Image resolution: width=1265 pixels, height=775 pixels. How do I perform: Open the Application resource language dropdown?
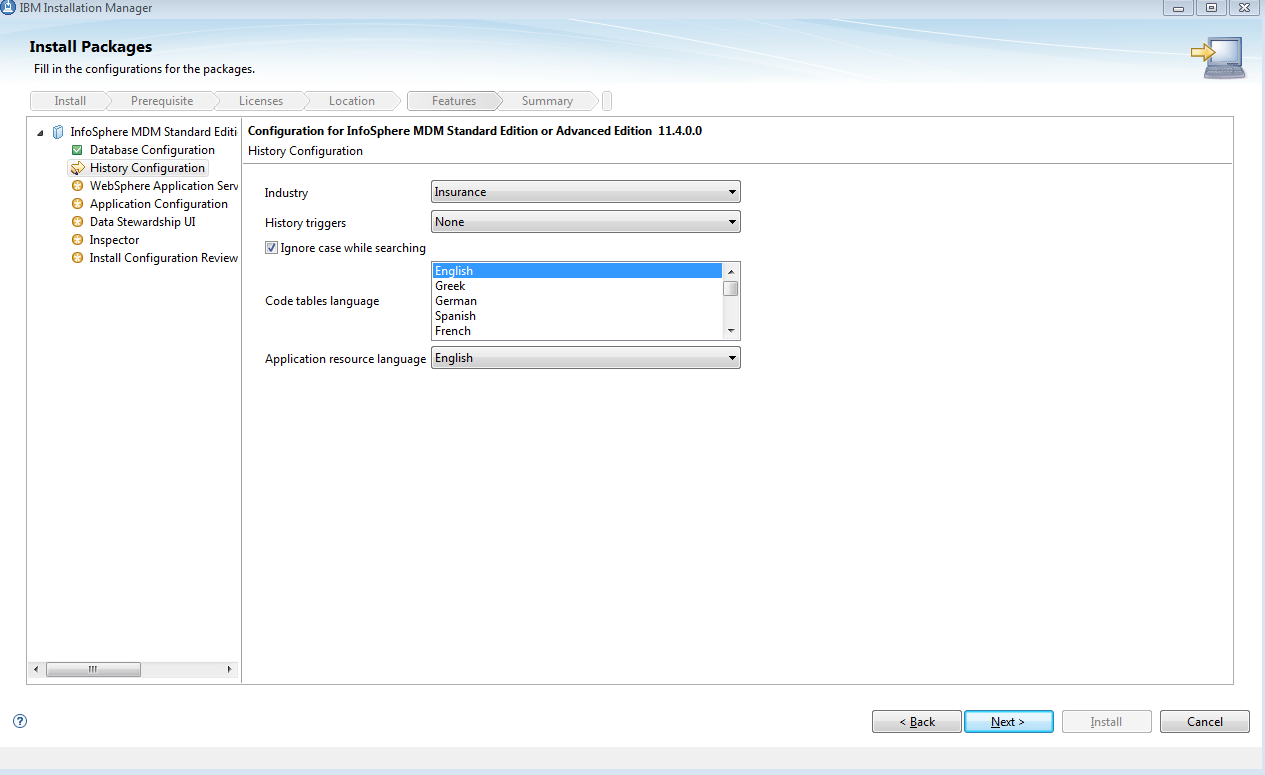[x=586, y=358]
